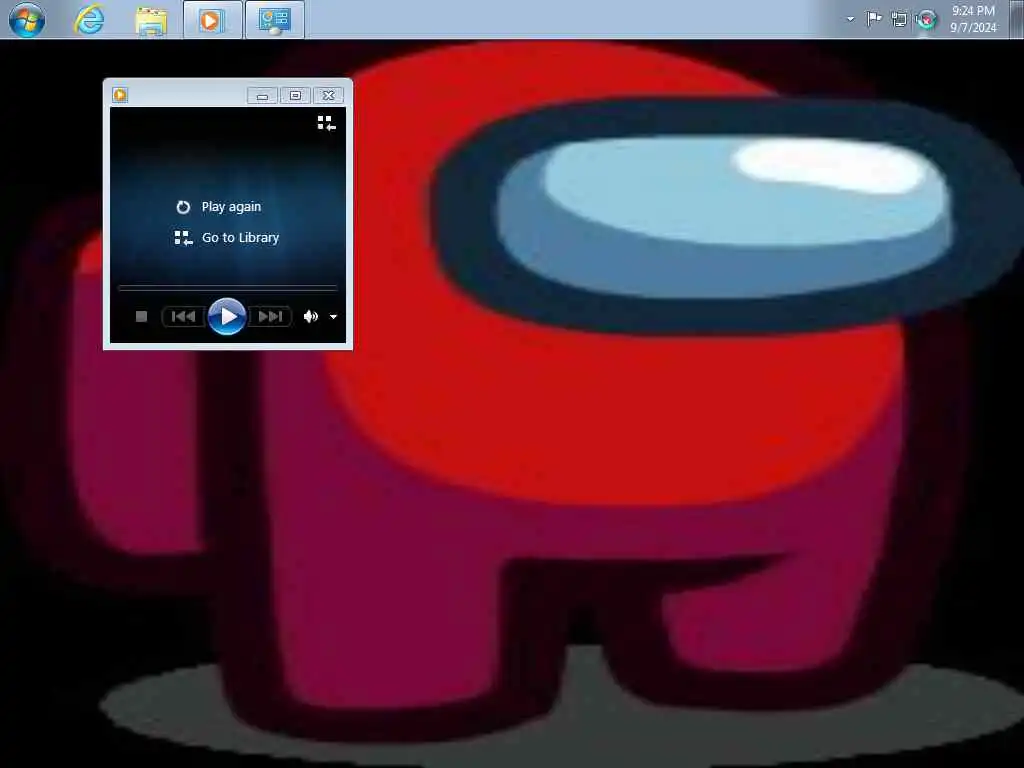Maximize the Media Player window

tap(295, 96)
